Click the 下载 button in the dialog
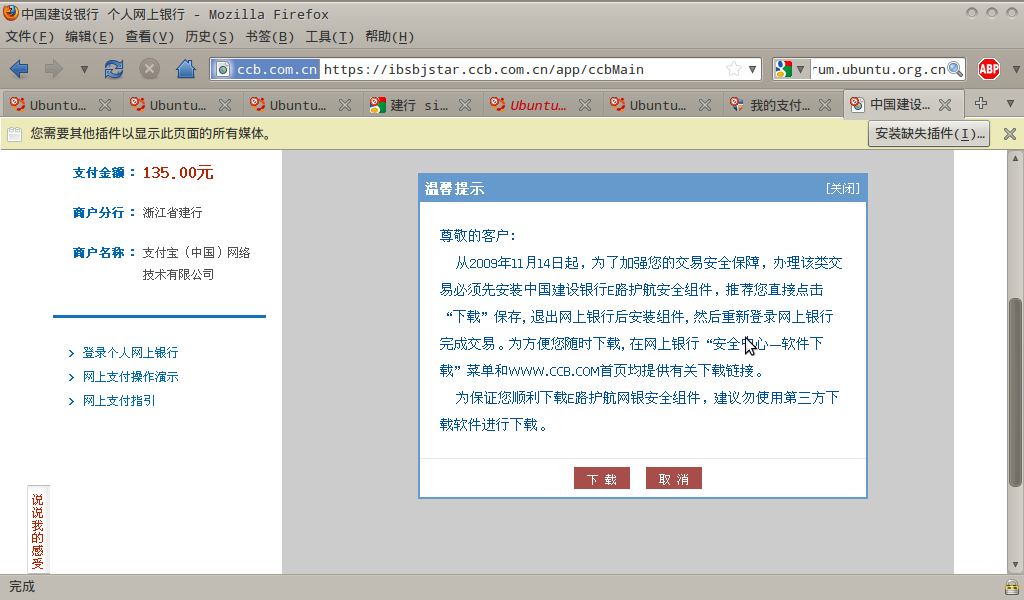Image resolution: width=1024 pixels, height=600 pixels. tap(601, 479)
